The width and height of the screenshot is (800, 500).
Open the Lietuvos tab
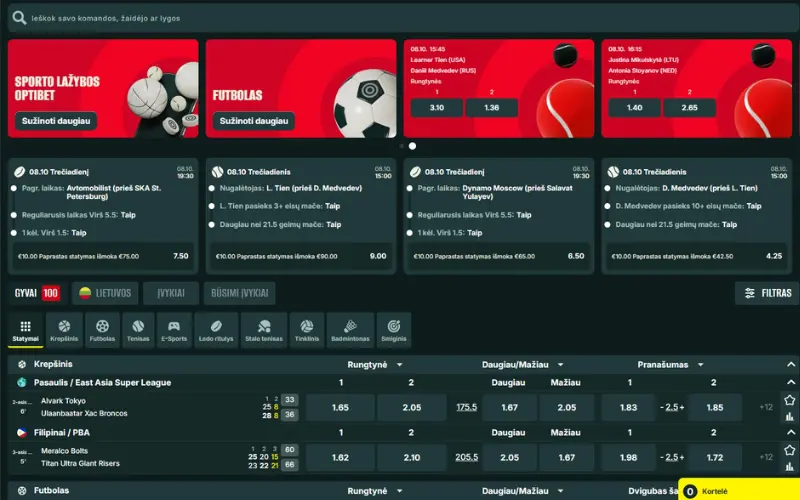105,293
